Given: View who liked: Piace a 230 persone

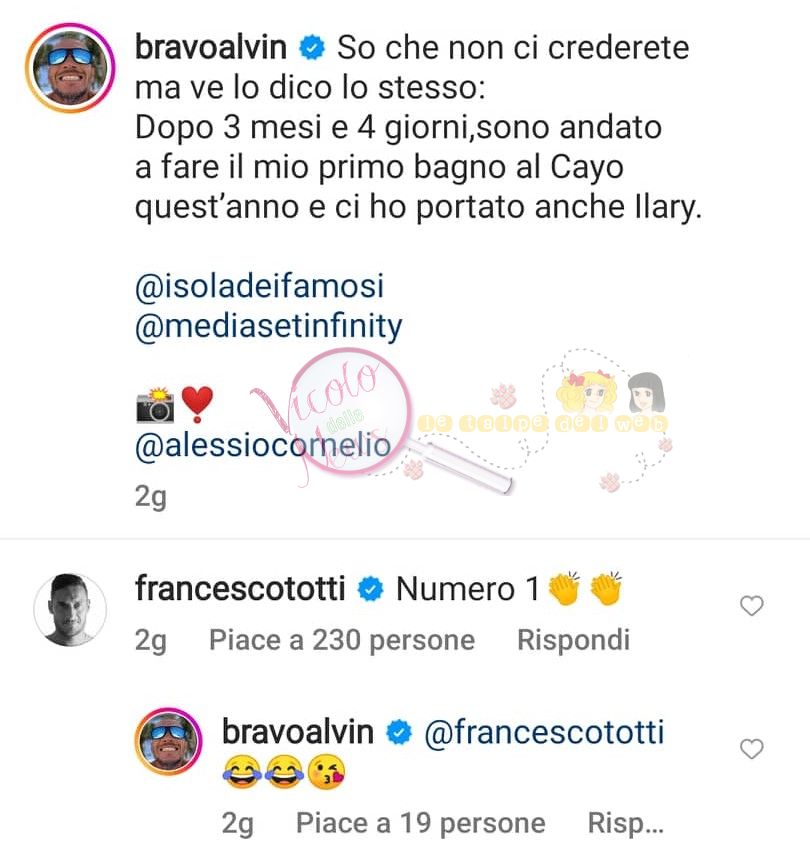Looking at the screenshot, I should [342, 641].
